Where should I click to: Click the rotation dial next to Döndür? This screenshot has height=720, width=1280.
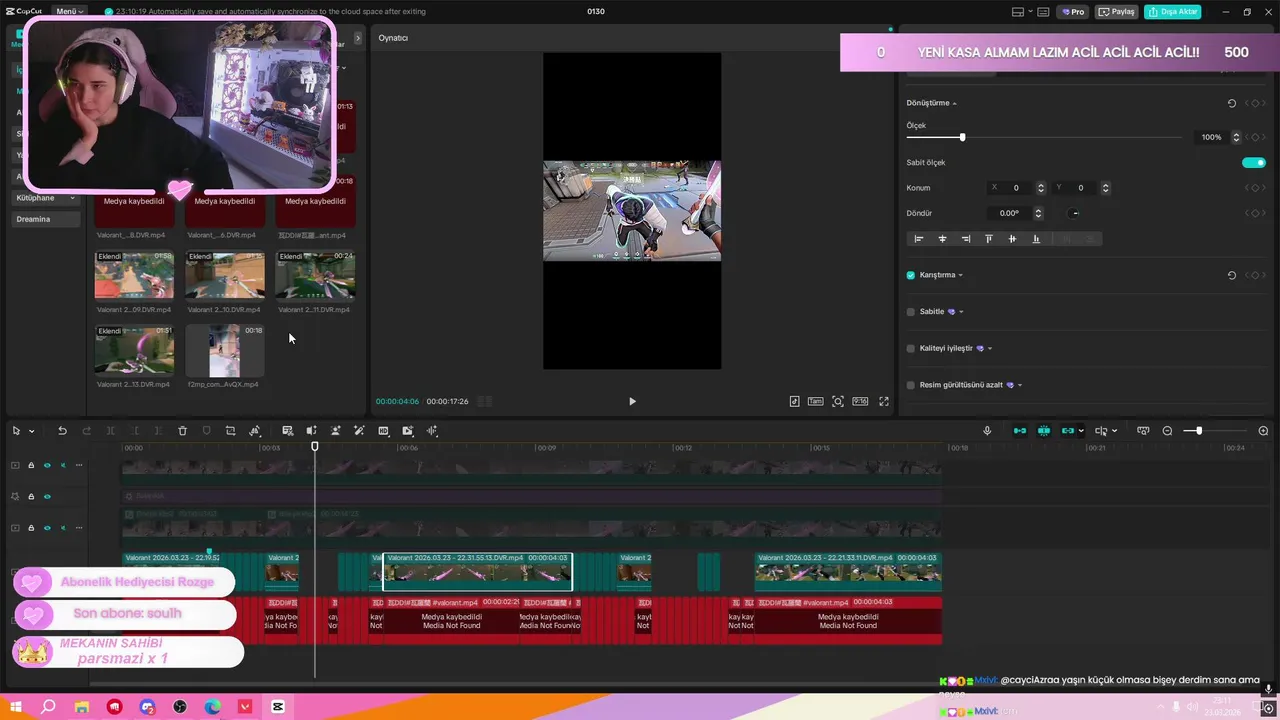point(1075,213)
